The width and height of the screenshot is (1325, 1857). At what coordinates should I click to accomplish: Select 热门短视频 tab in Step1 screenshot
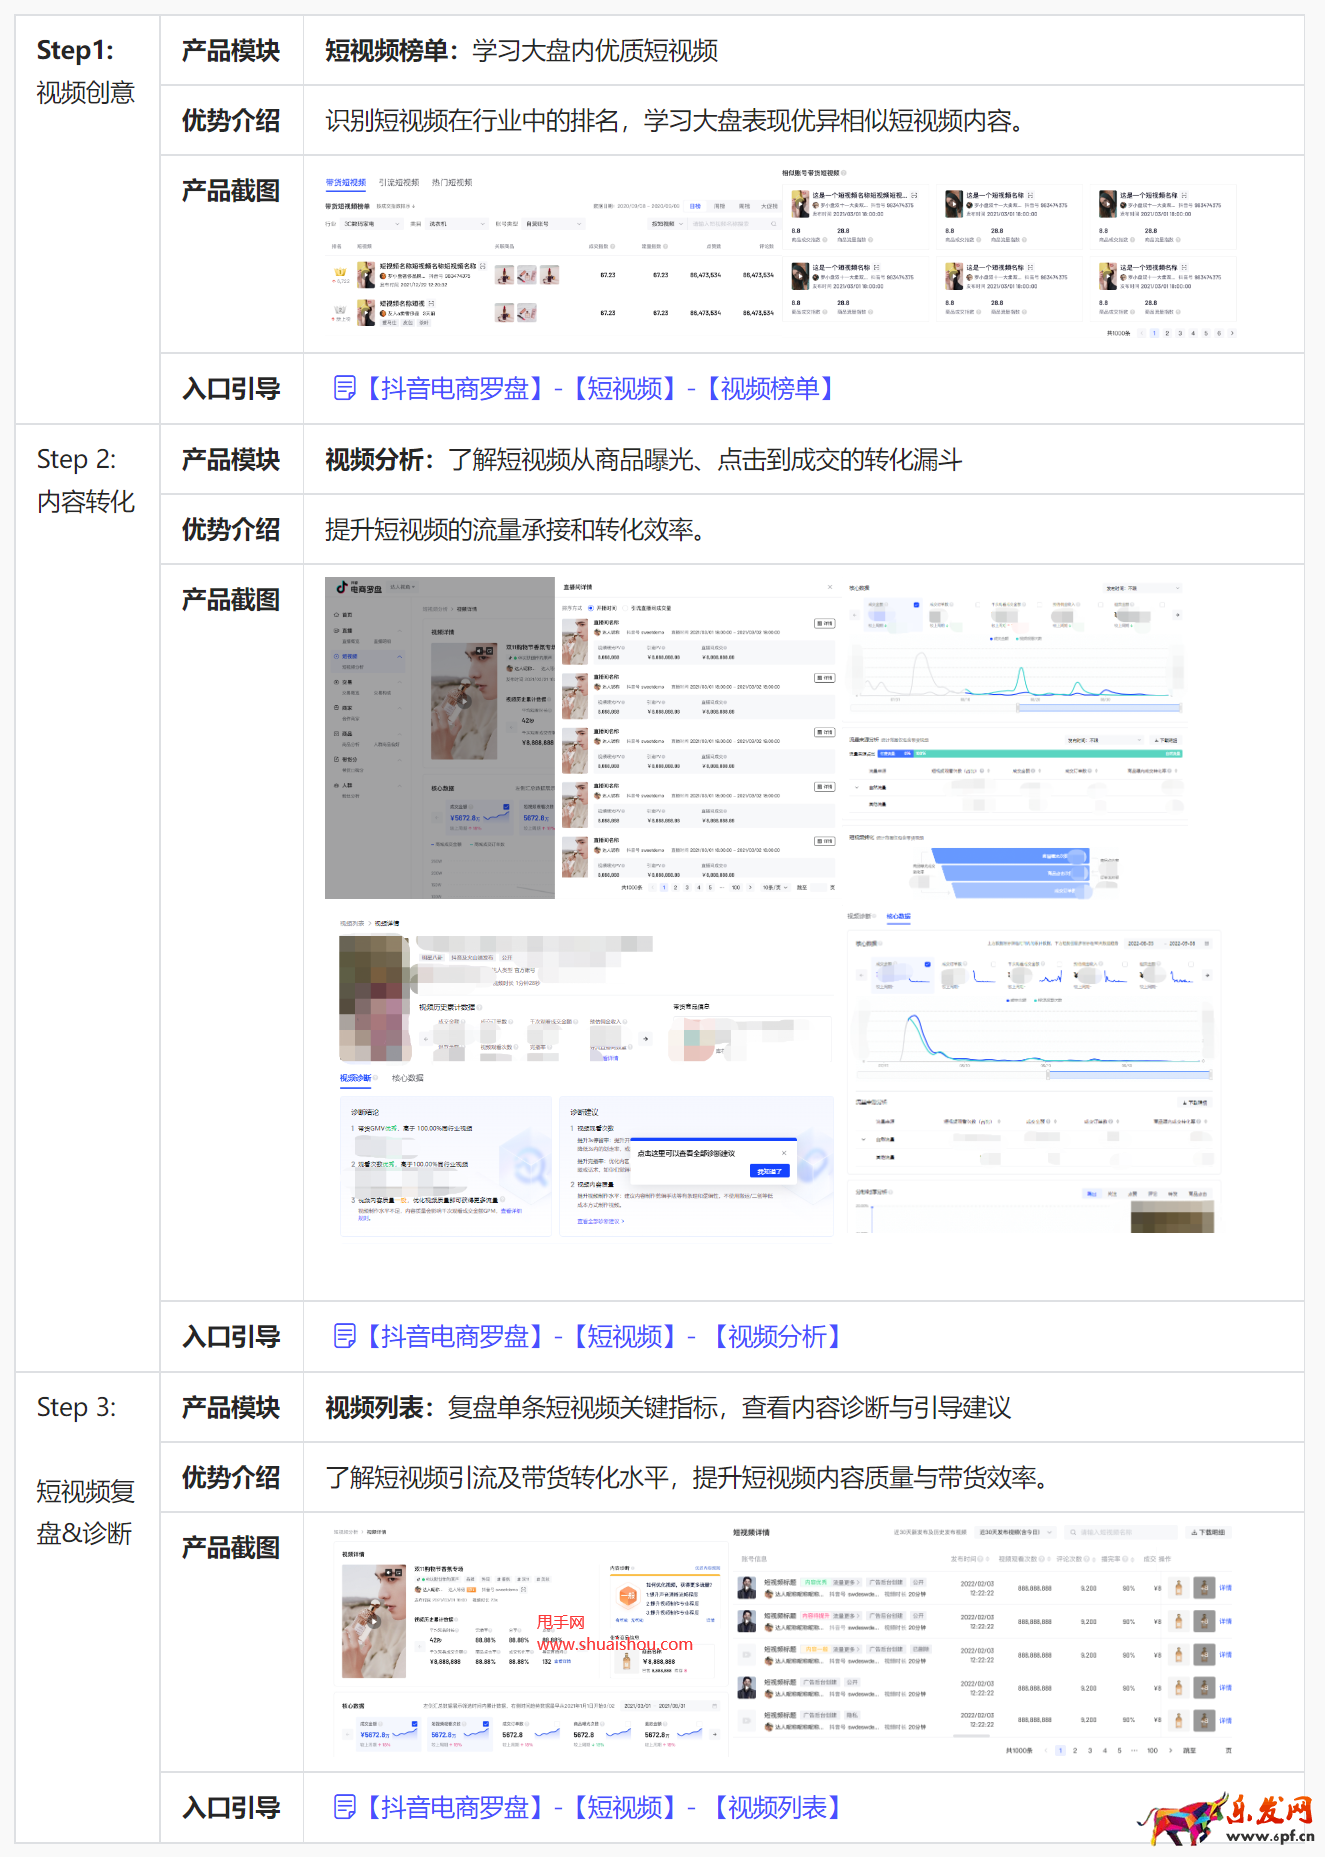click(452, 183)
